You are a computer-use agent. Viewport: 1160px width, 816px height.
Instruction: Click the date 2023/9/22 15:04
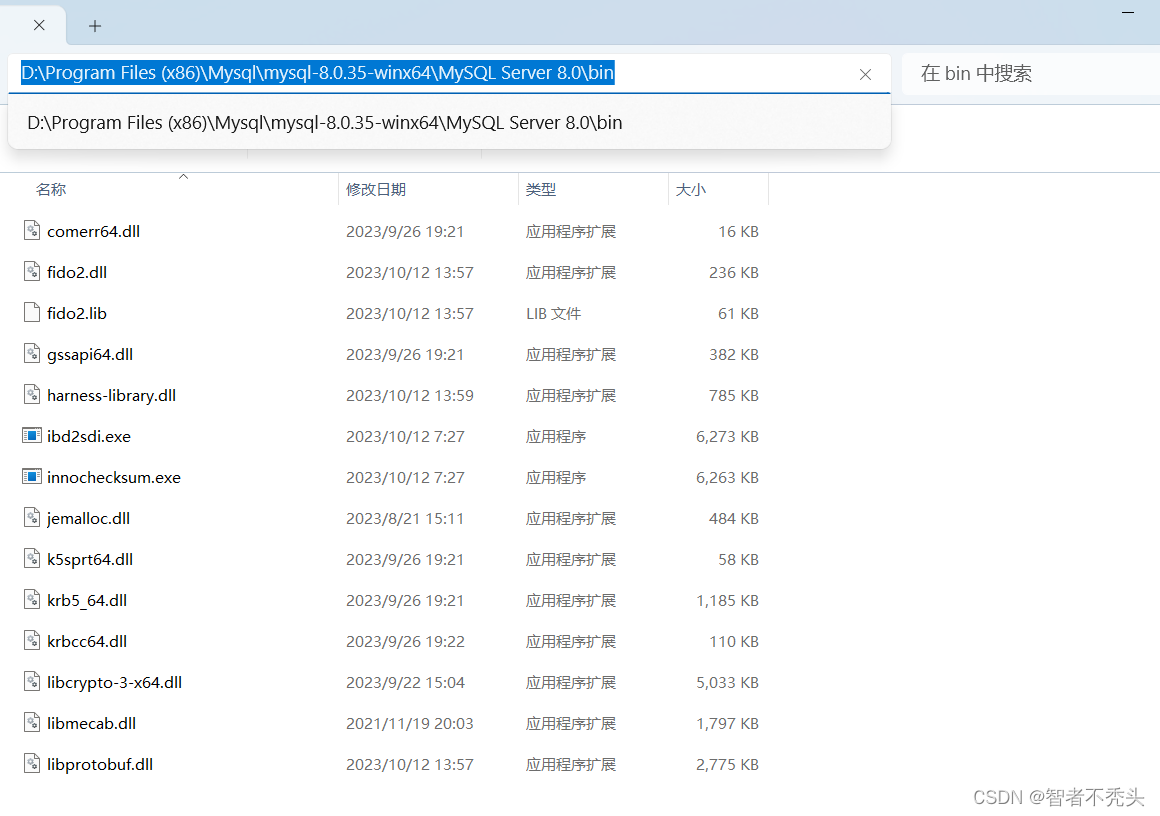pyautogui.click(x=405, y=683)
